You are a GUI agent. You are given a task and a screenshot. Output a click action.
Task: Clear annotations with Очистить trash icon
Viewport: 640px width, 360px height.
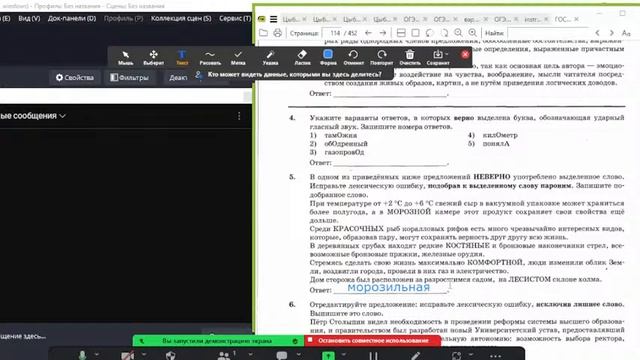tap(410, 57)
